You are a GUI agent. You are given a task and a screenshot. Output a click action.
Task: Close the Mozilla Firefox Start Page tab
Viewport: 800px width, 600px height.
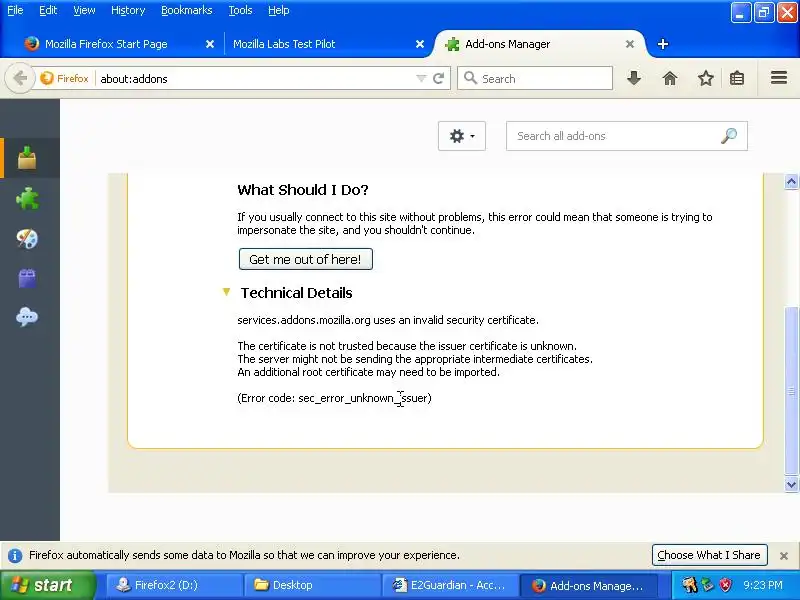point(210,44)
